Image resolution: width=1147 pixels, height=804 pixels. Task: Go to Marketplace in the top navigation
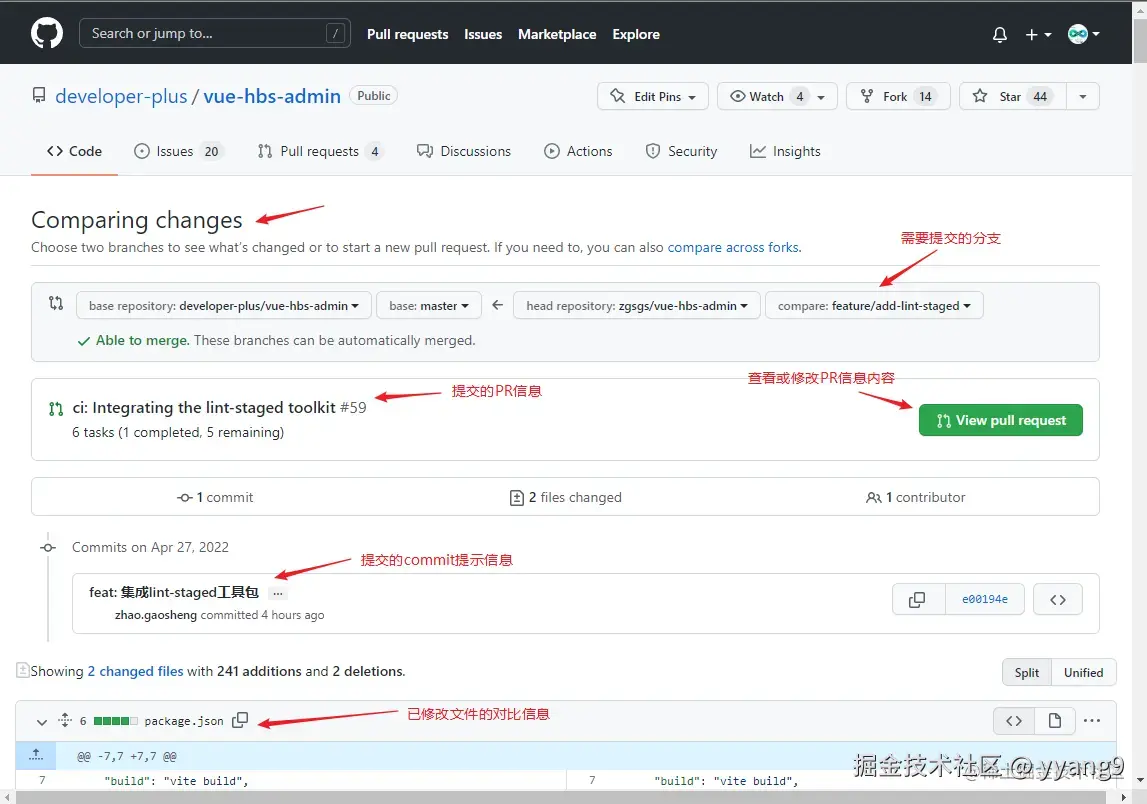pos(557,34)
